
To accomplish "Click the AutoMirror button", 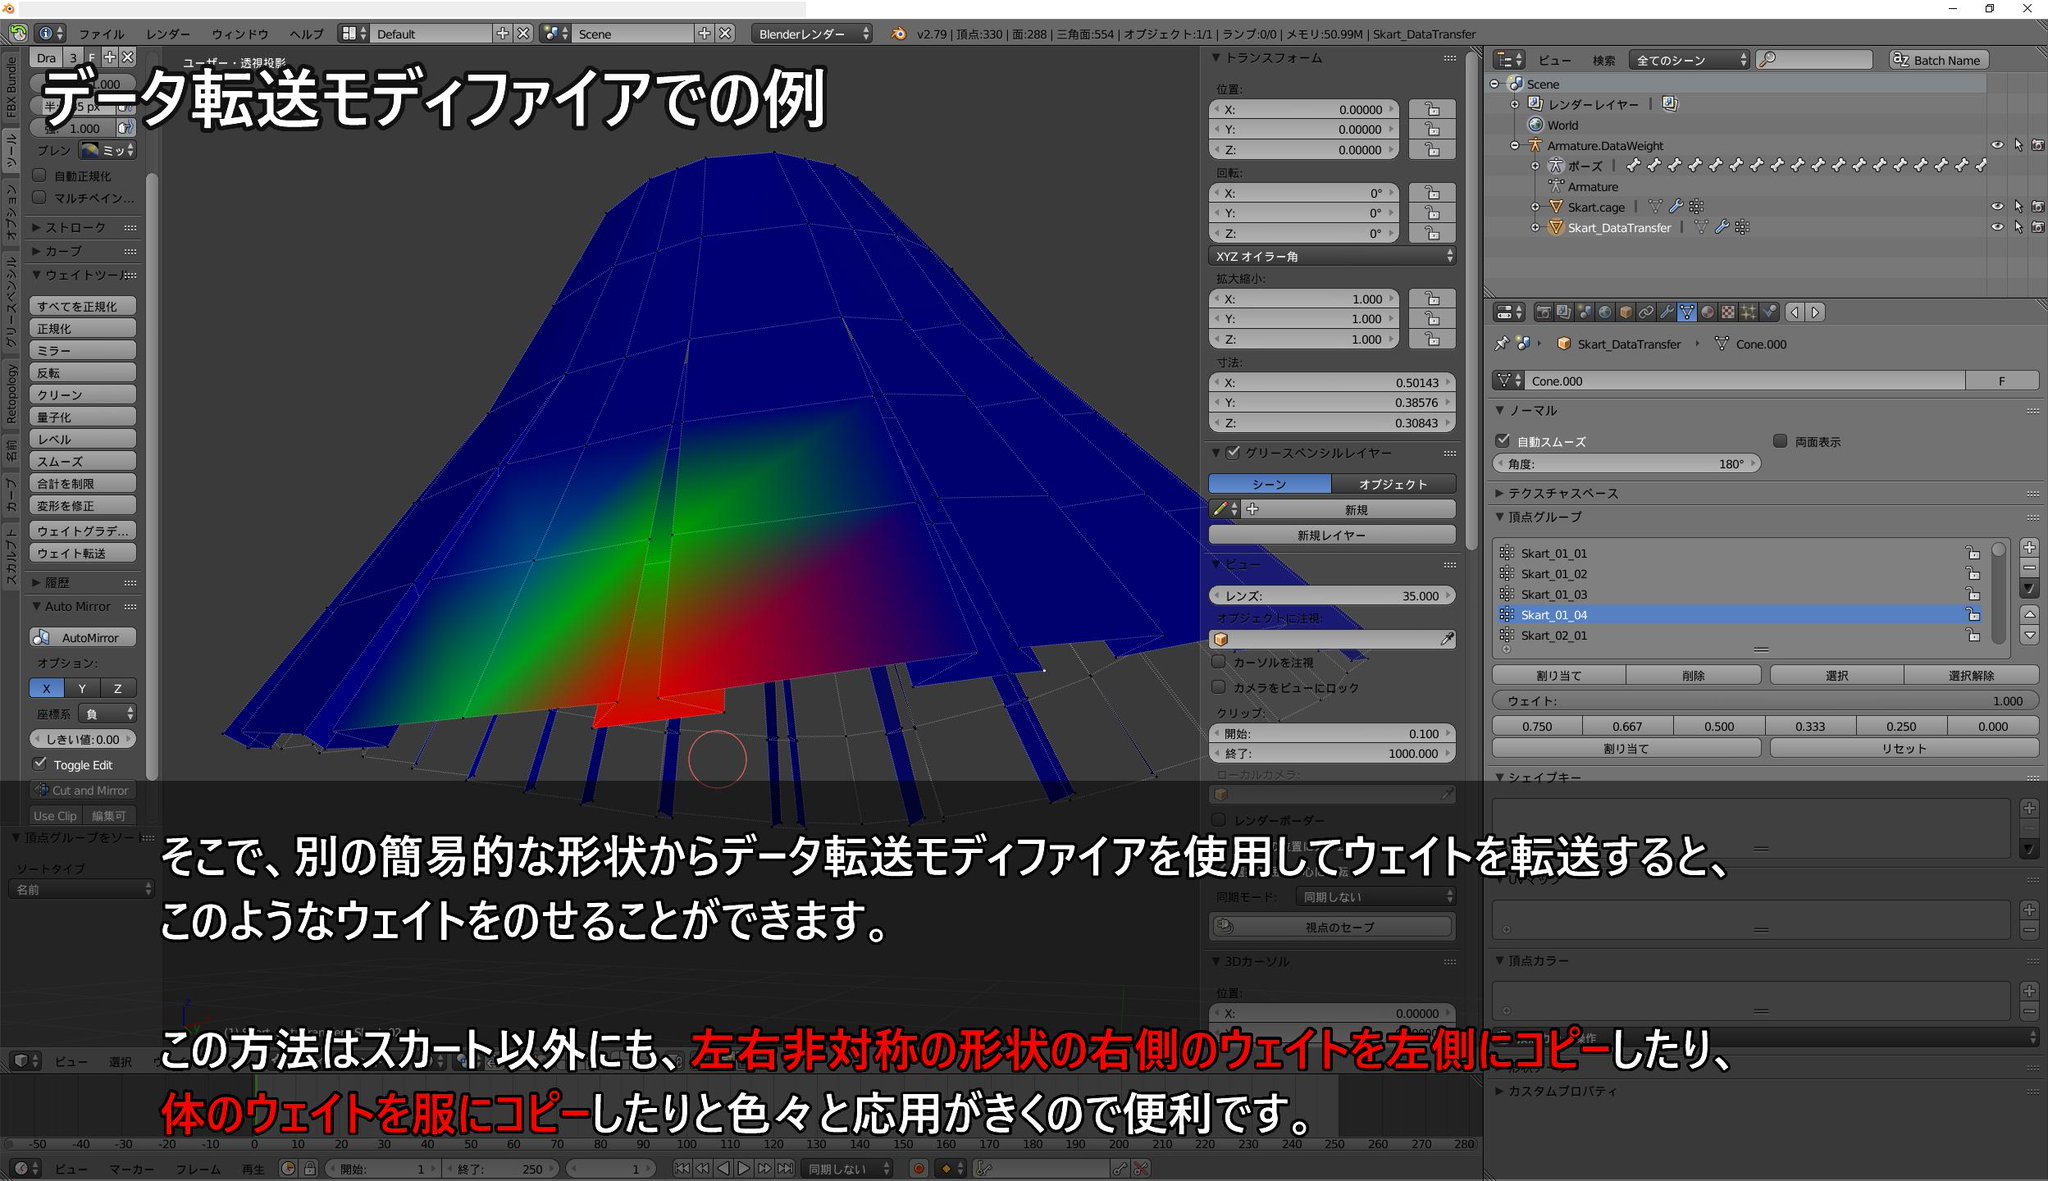I will point(82,637).
